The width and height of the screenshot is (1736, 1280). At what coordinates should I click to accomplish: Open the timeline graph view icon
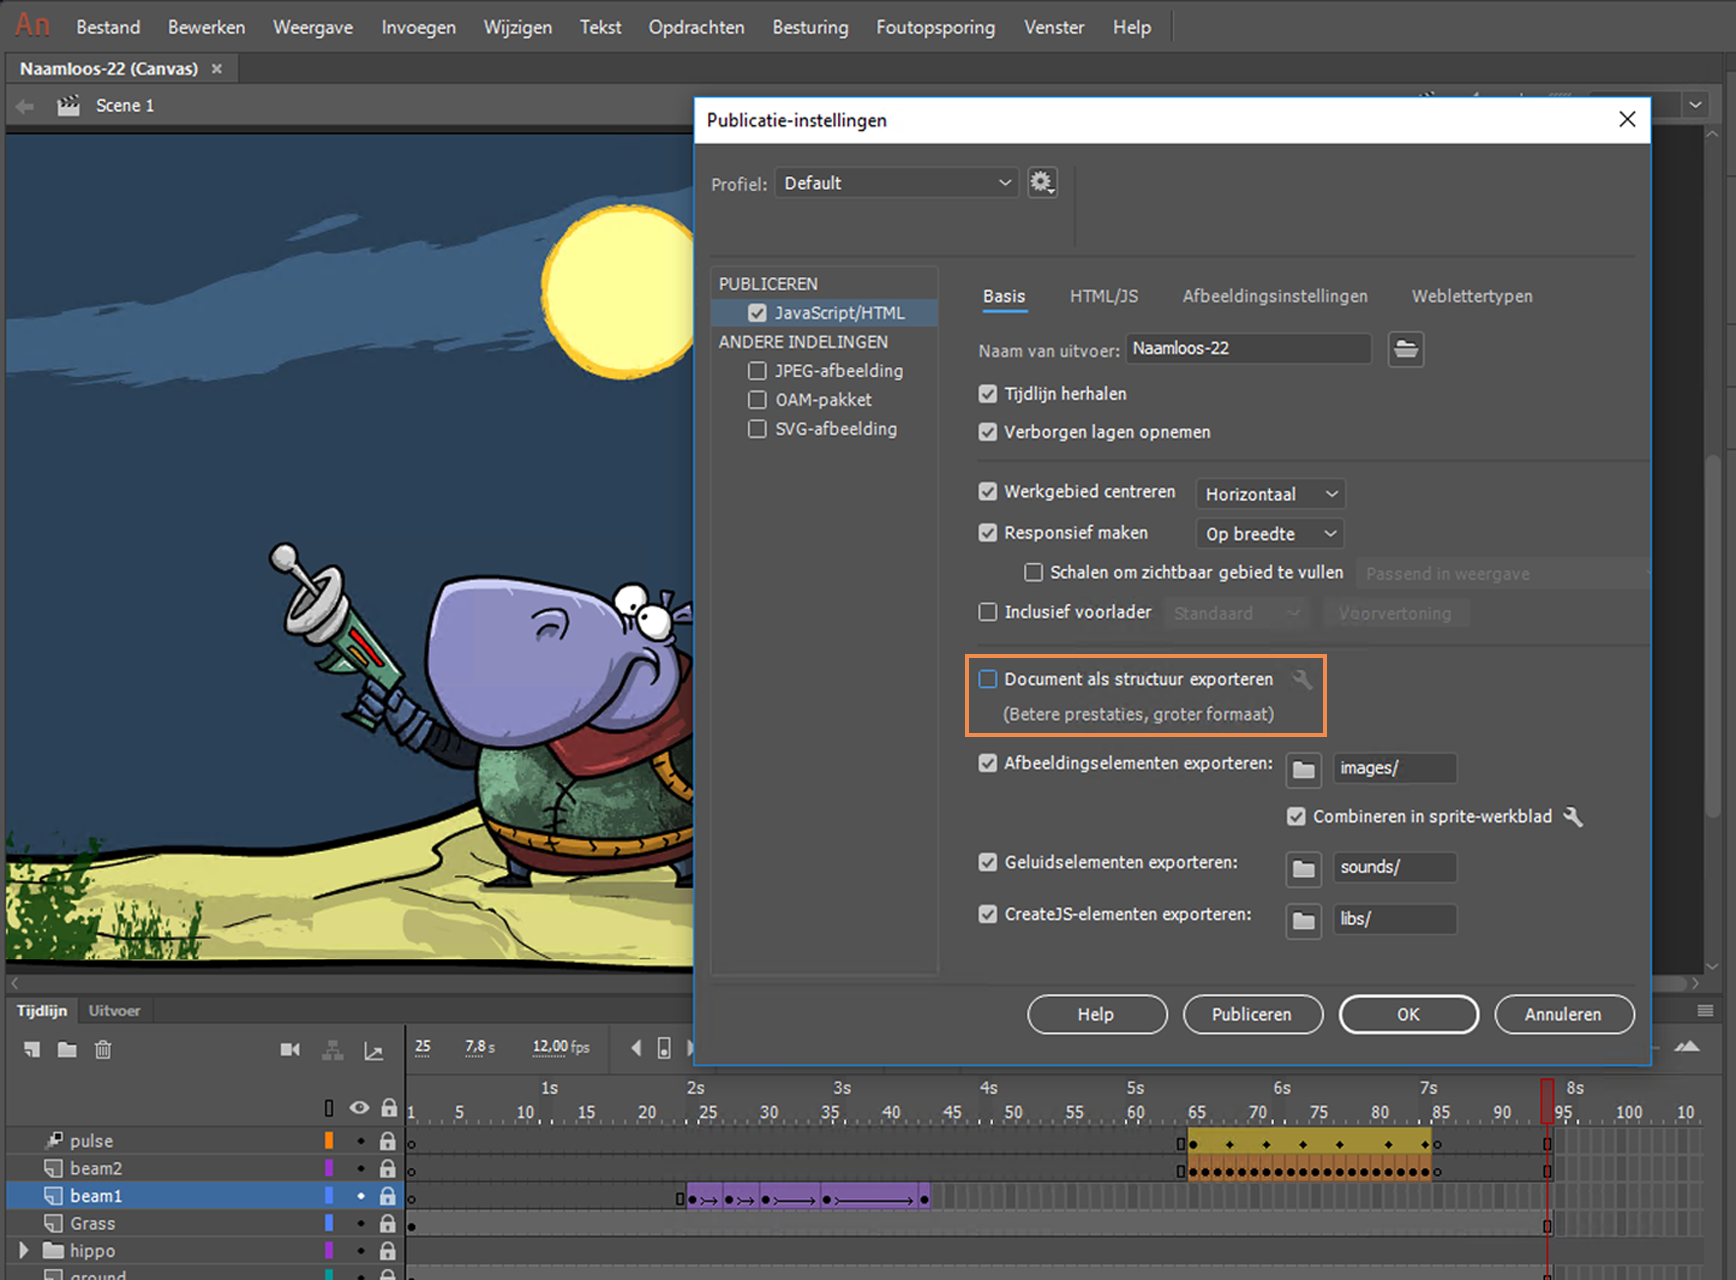373,1050
